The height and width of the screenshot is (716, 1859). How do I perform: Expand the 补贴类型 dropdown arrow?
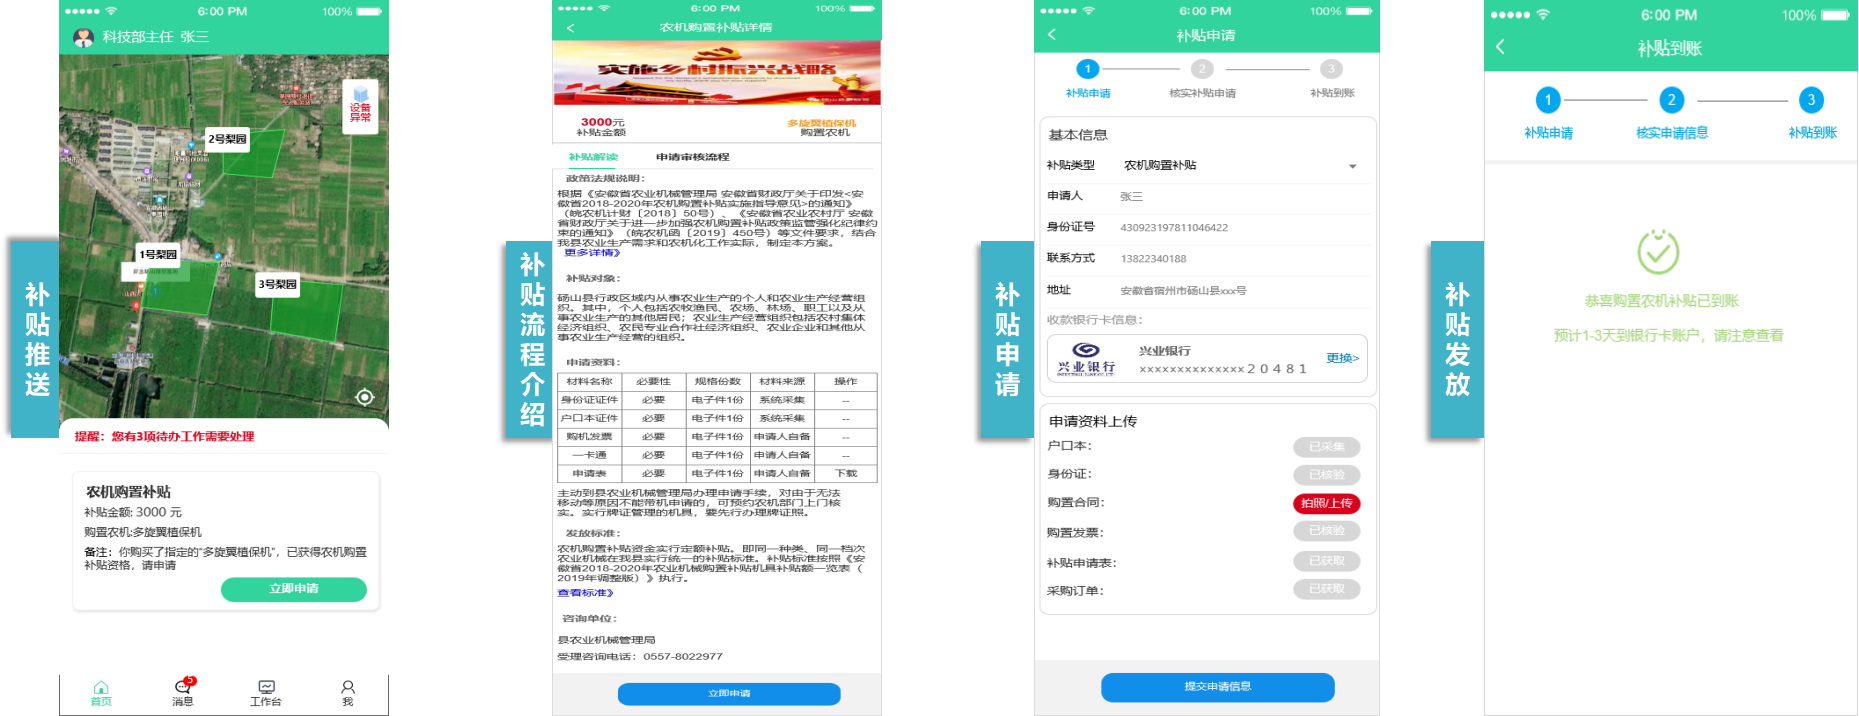coord(1352,166)
